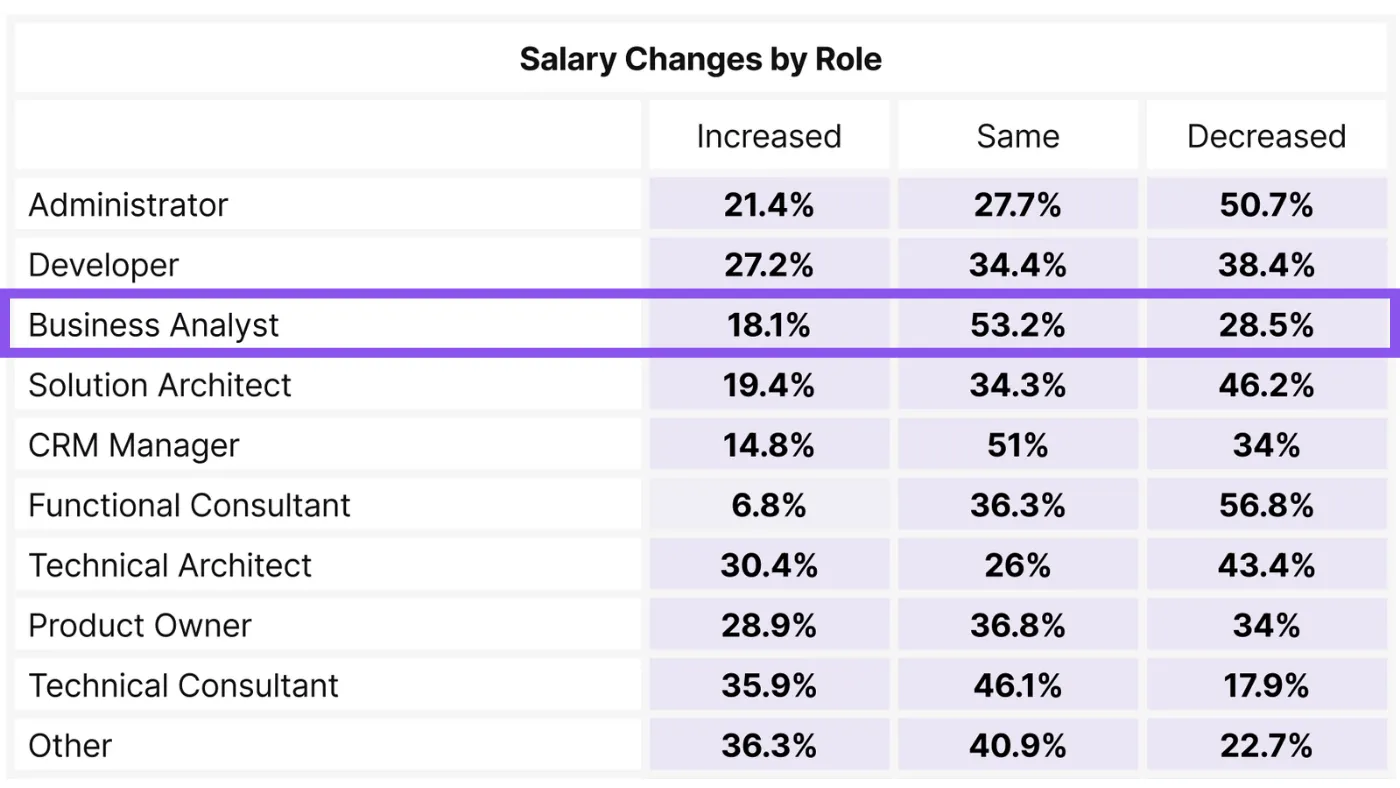Click the Technical Consultant row label
The width and height of the screenshot is (1400, 788).
184,685
